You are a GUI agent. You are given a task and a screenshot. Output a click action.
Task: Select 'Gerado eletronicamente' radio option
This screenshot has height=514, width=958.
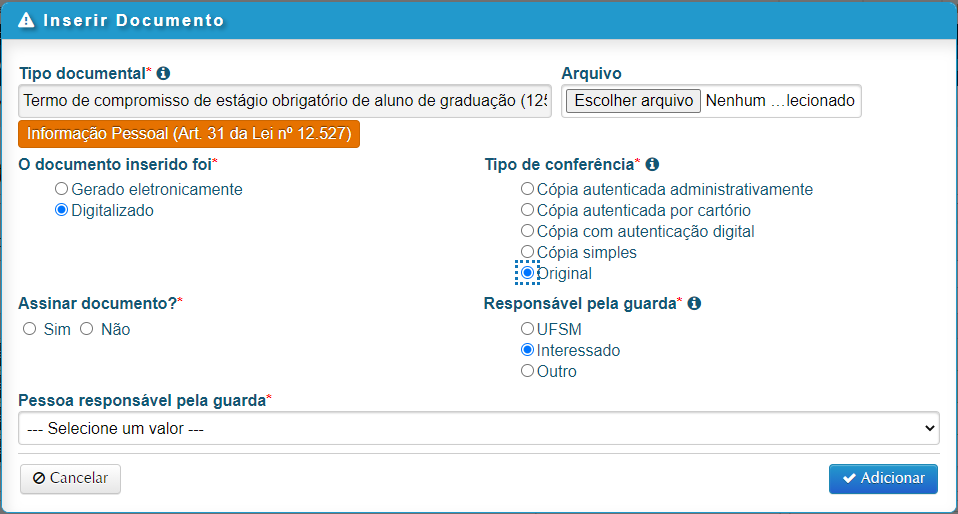[62, 189]
